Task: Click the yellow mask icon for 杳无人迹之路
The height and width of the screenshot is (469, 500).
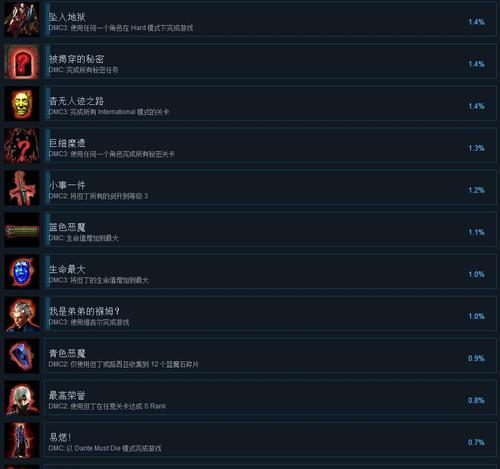Action: (22, 104)
